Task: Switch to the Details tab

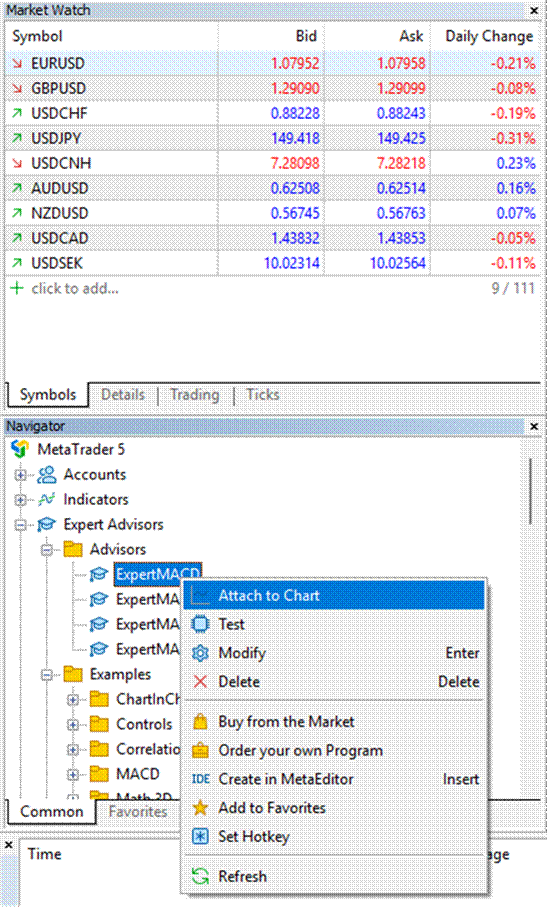Action: click(x=123, y=394)
